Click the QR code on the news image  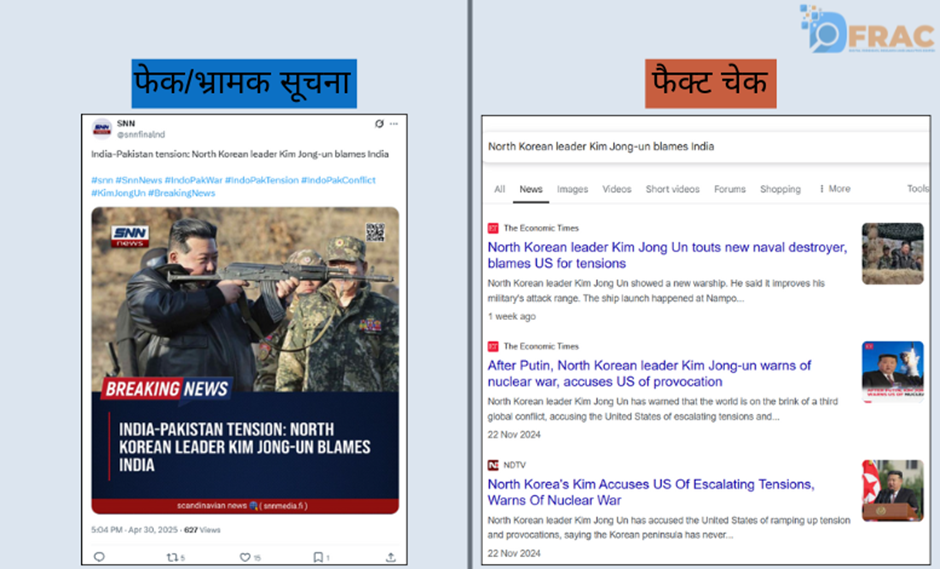375,232
